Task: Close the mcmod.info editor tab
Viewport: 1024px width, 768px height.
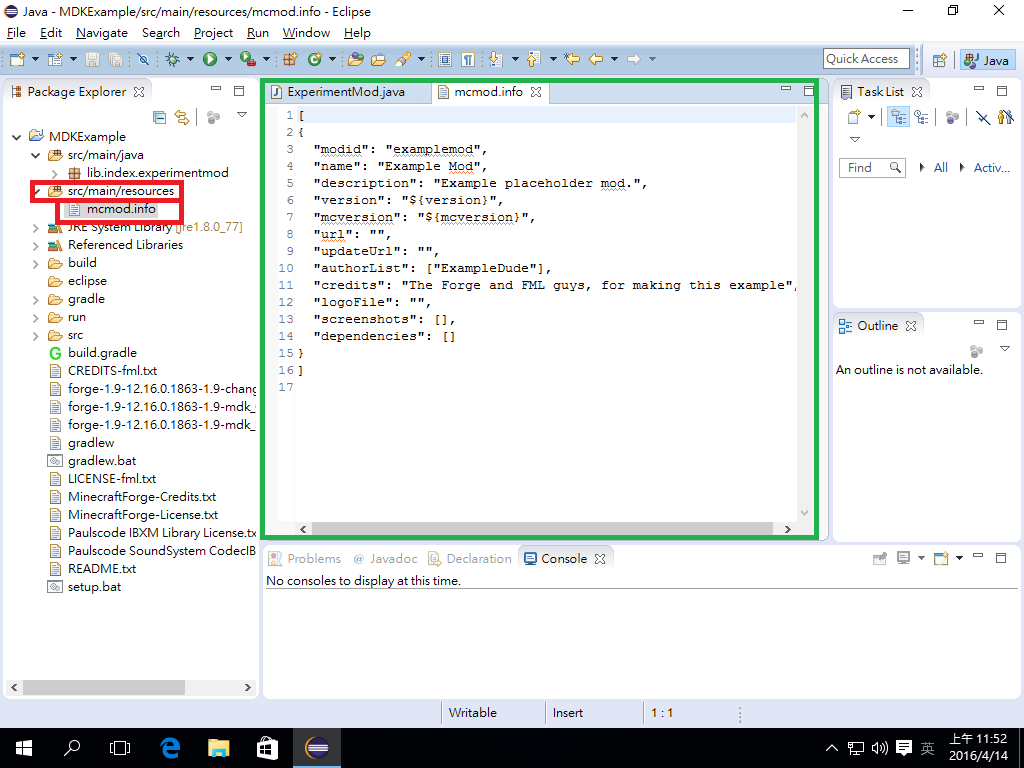Action: point(536,92)
